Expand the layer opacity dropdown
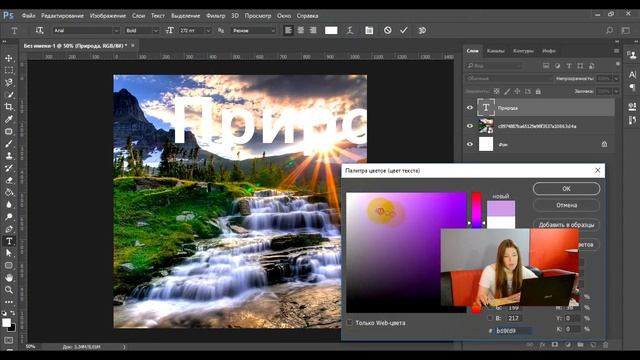This screenshot has height=360, width=640. click(616, 78)
